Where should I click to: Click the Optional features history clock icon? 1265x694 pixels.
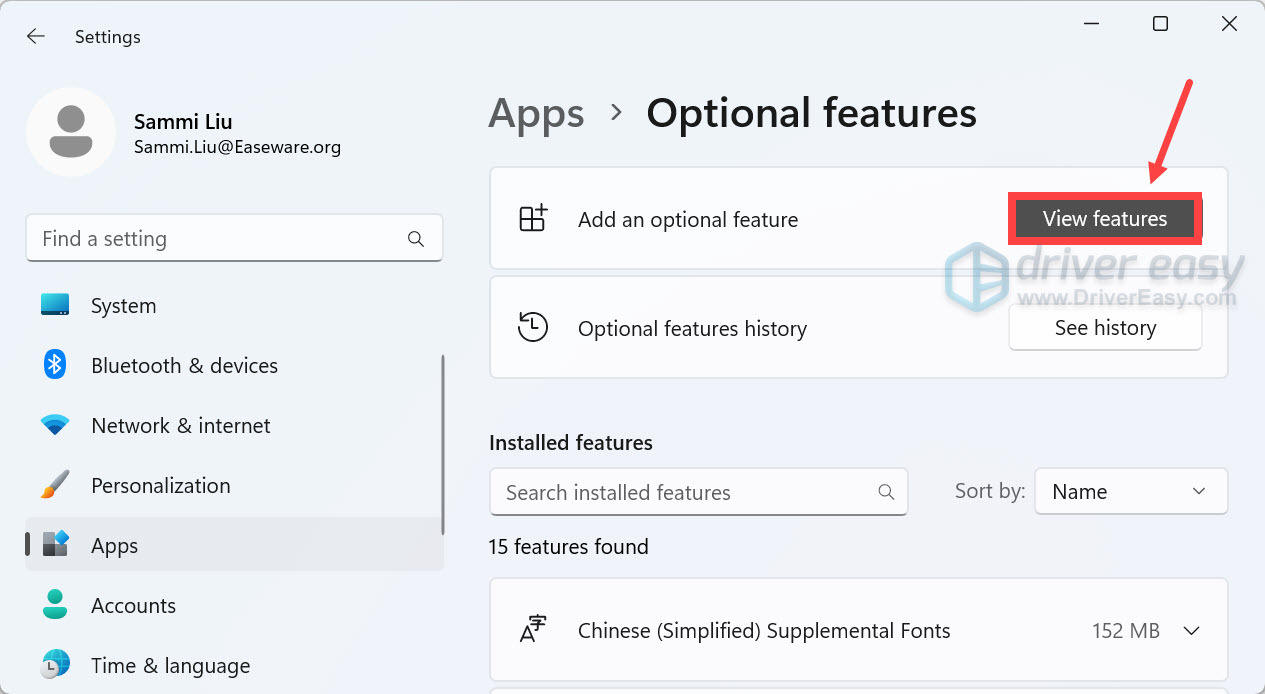(x=533, y=328)
